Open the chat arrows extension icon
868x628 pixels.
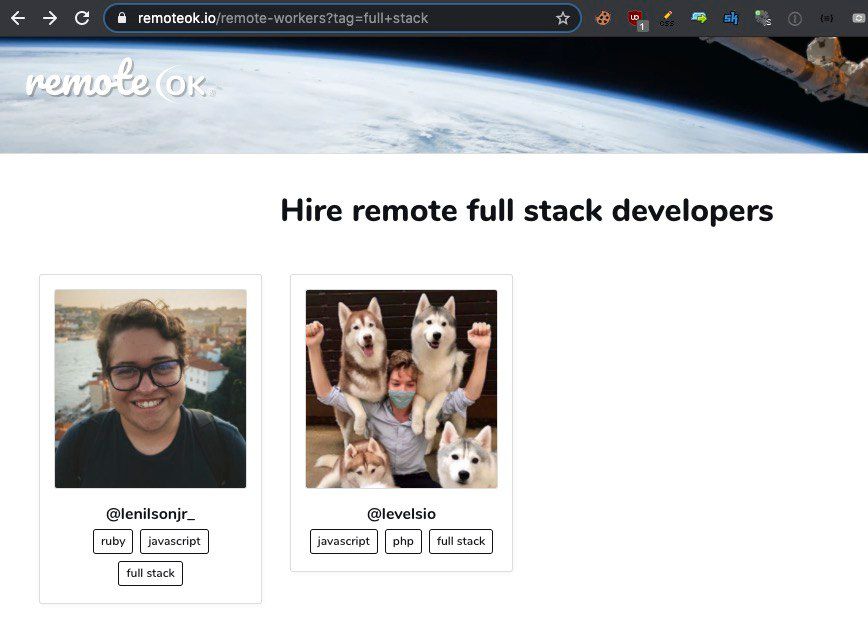(x=699, y=18)
